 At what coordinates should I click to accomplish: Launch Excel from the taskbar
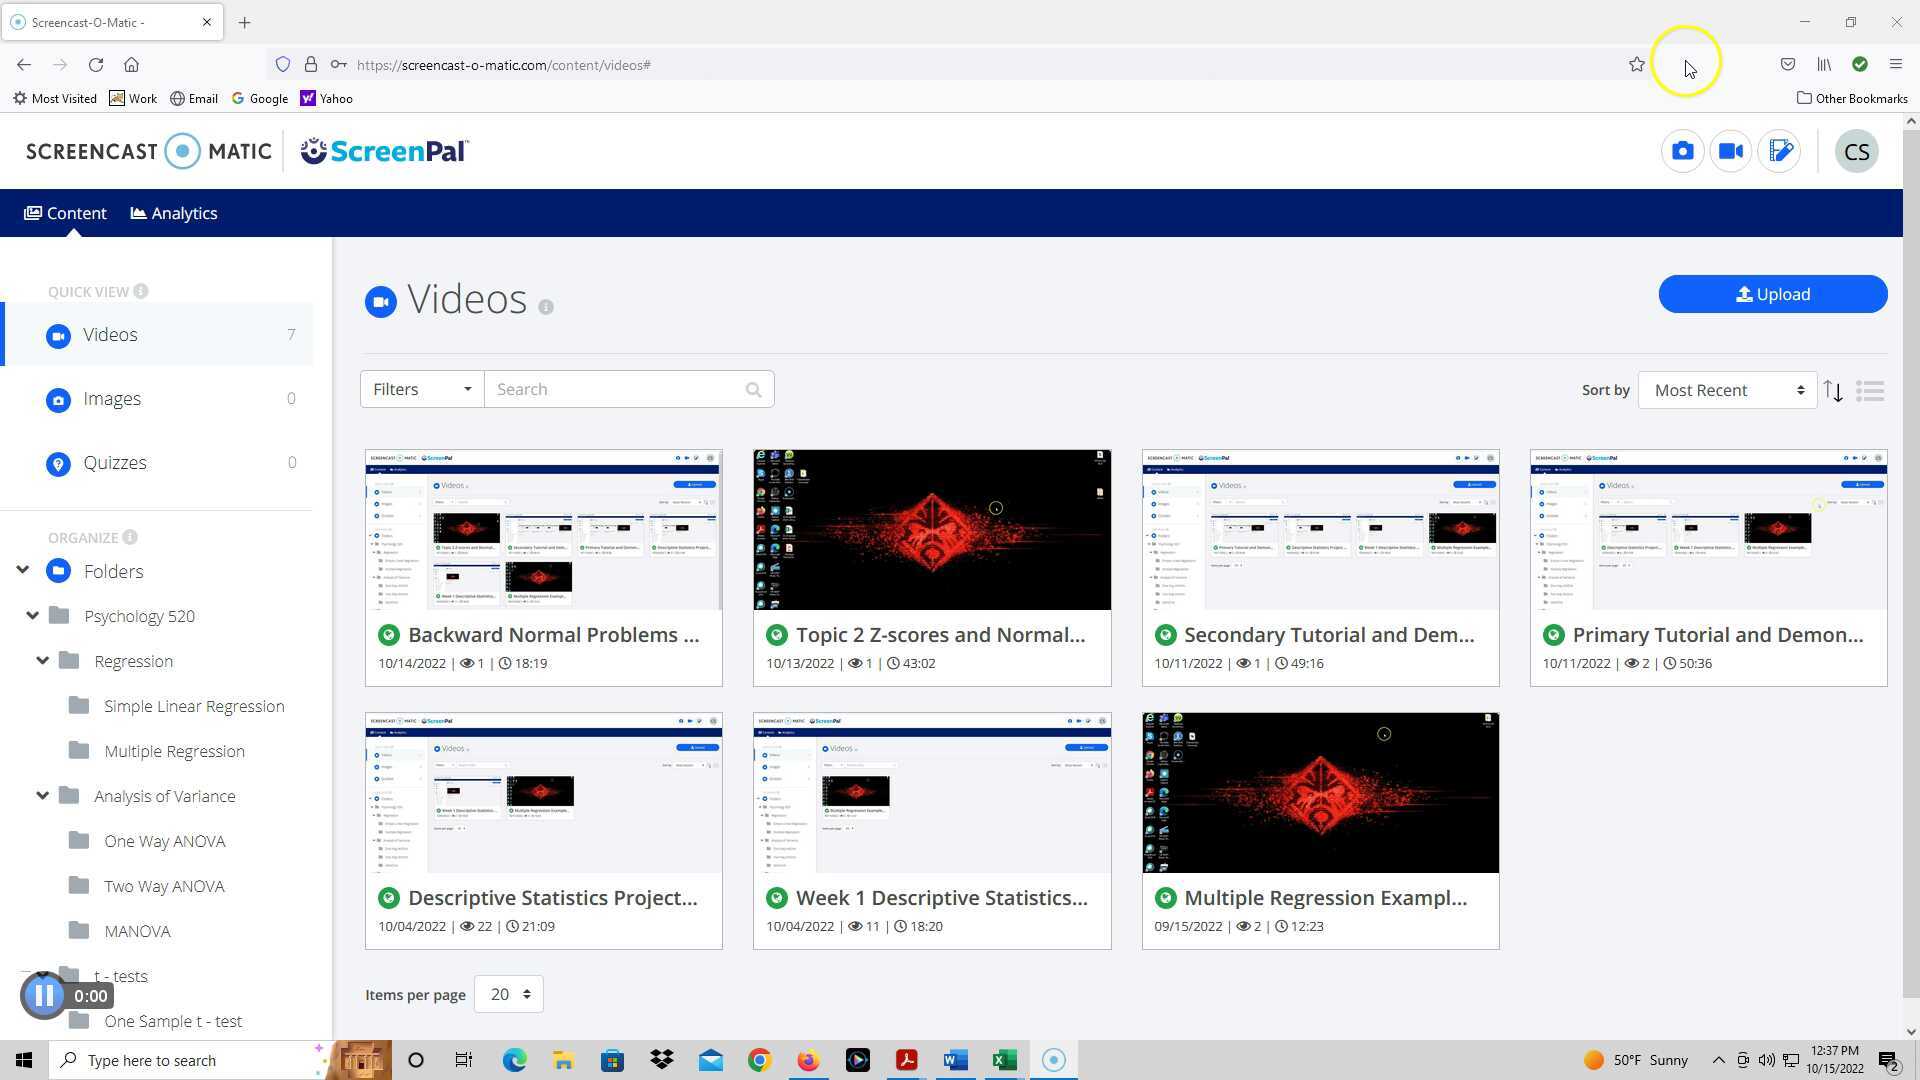coord(1004,1060)
